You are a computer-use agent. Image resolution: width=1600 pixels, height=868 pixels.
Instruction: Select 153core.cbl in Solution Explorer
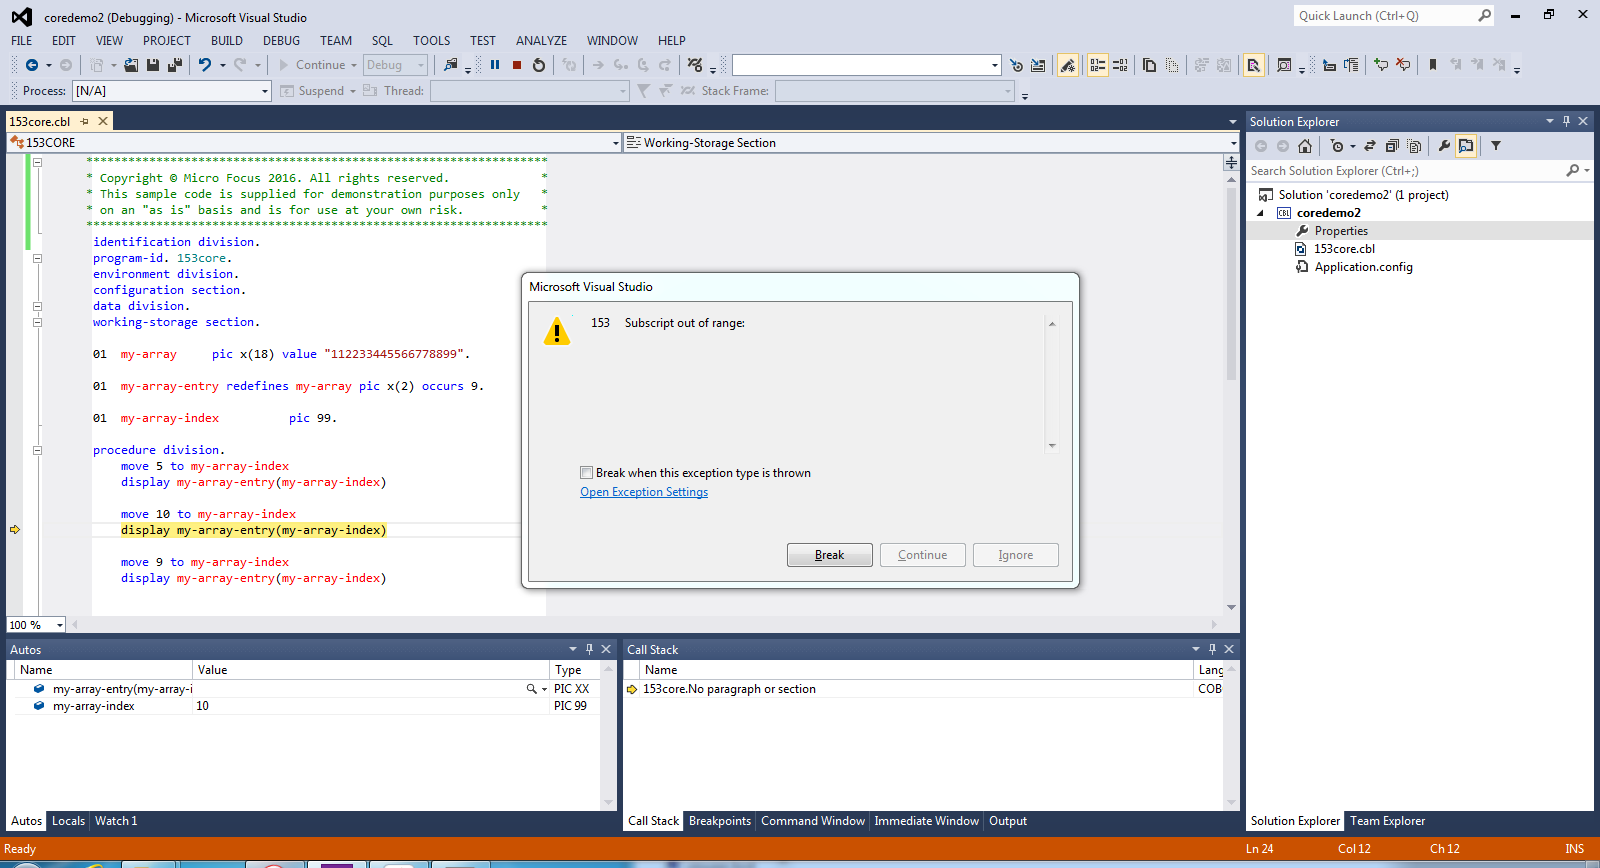point(1344,249)
